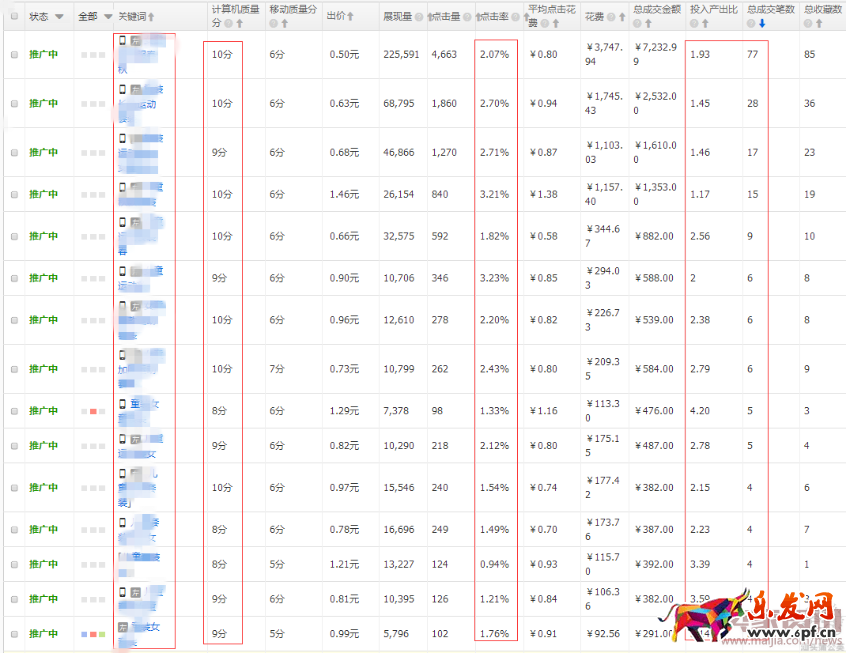Click the blue descending sort arrow on 总成交笔数
The width and height of the screenshot is (846, 653).
762,22
